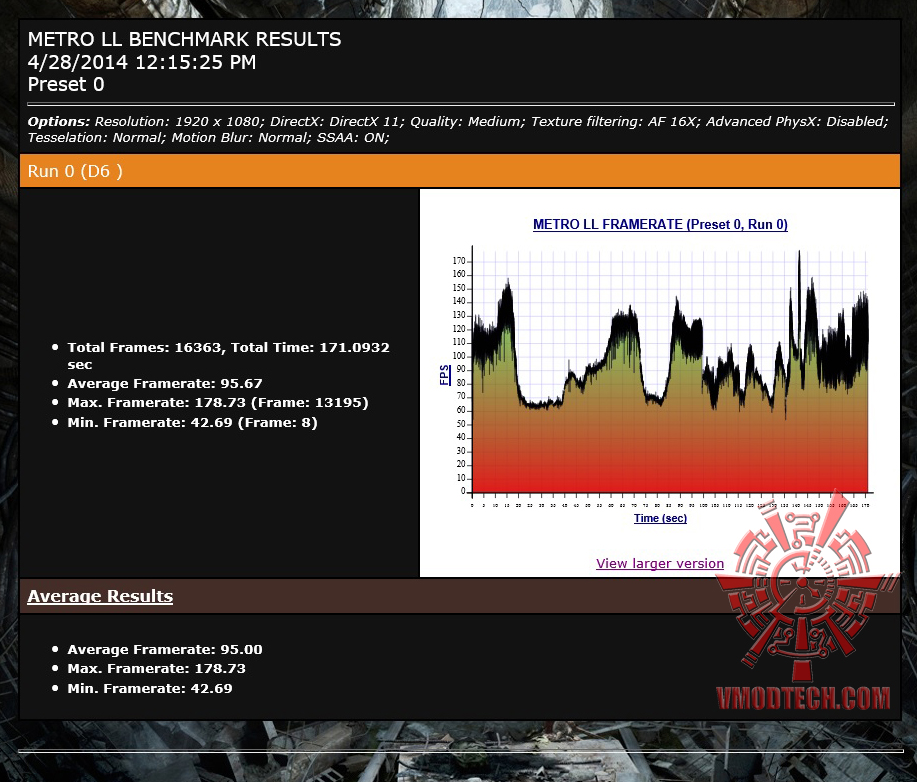
Task: Click the METRO LL BENCHMARK RESULTS title
Action: tap(184, 39)
